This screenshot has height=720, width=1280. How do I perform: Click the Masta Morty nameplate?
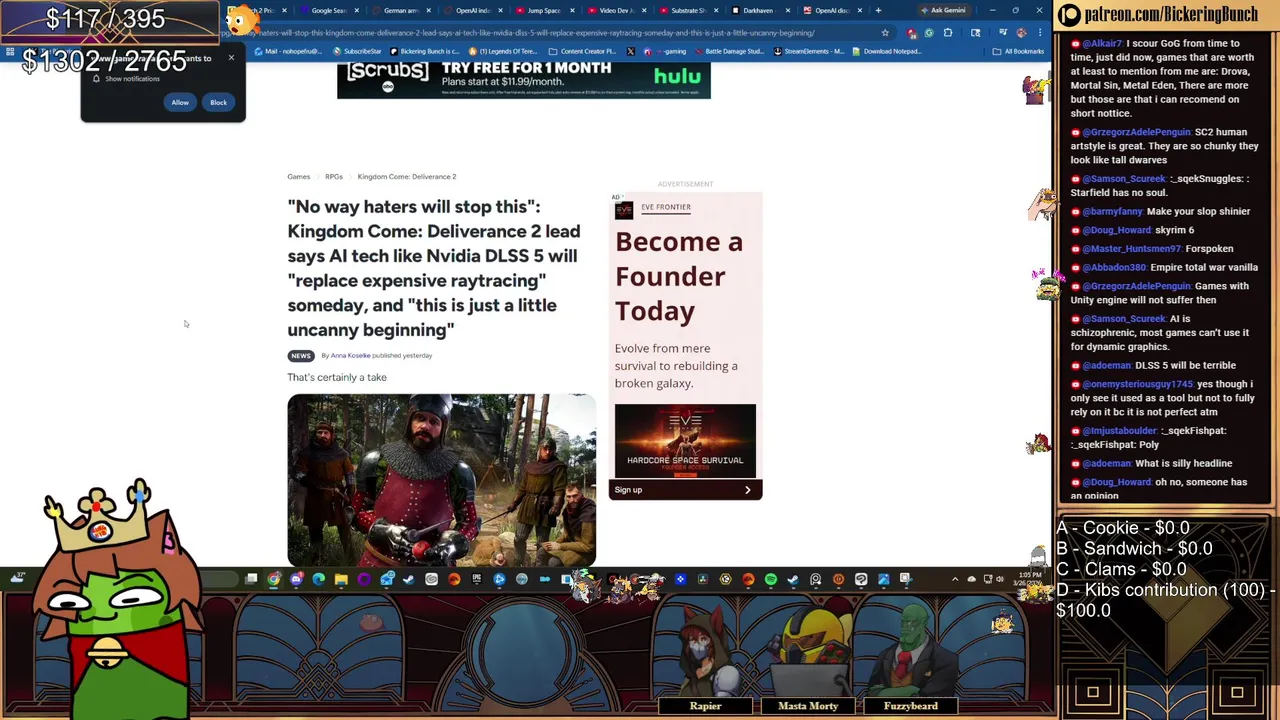pyautogui.click(x=808, y=706)
